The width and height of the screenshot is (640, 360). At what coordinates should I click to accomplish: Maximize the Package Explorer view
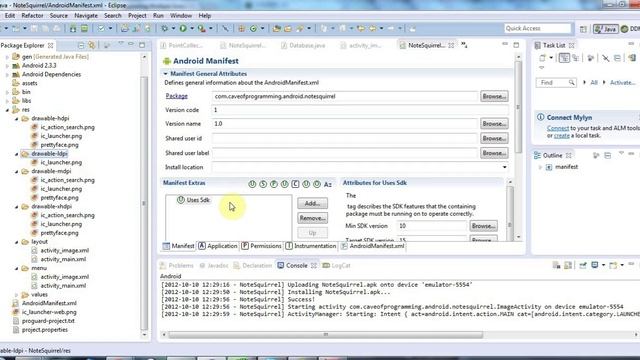coord(142,45)
